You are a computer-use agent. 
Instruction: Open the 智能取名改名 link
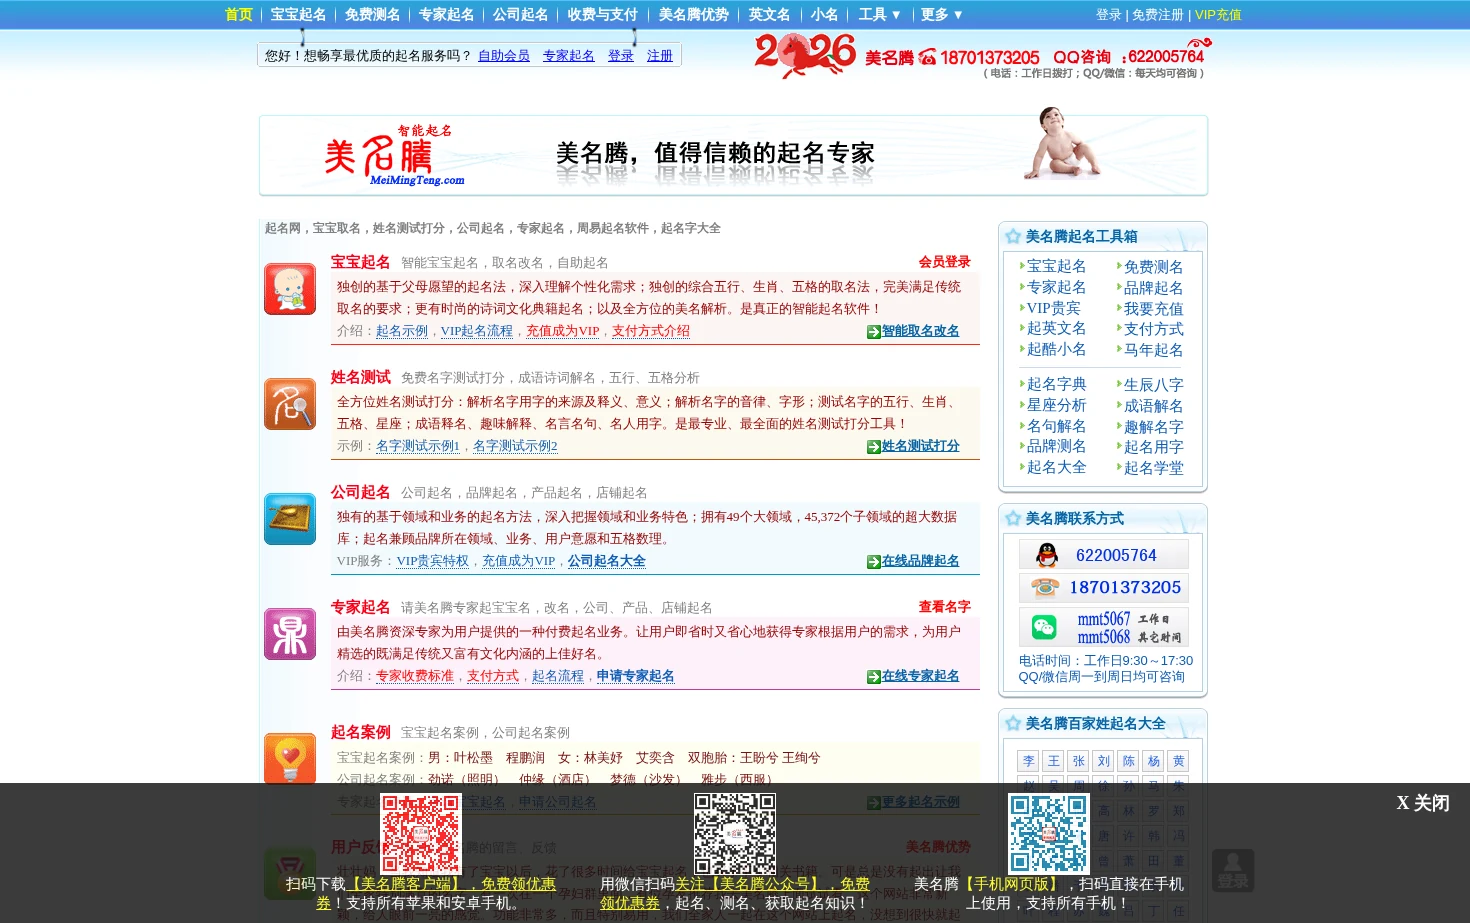(x=920, y=331)
